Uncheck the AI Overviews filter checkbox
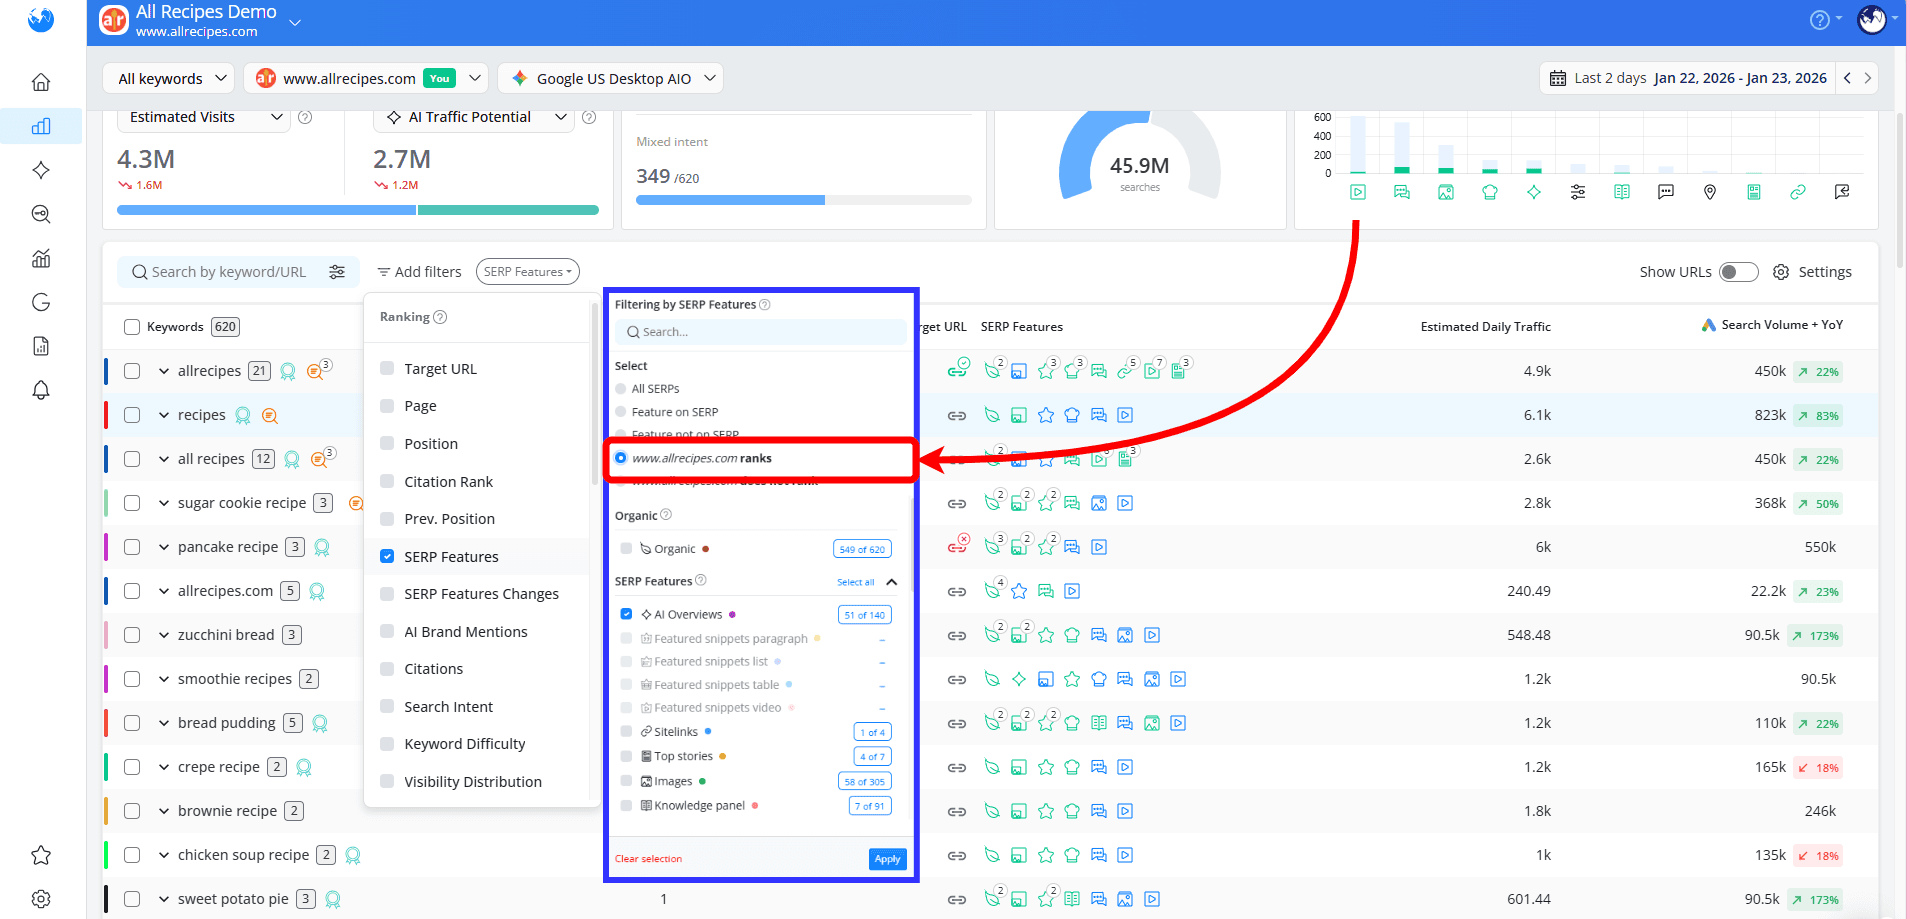 pos(626,613)
